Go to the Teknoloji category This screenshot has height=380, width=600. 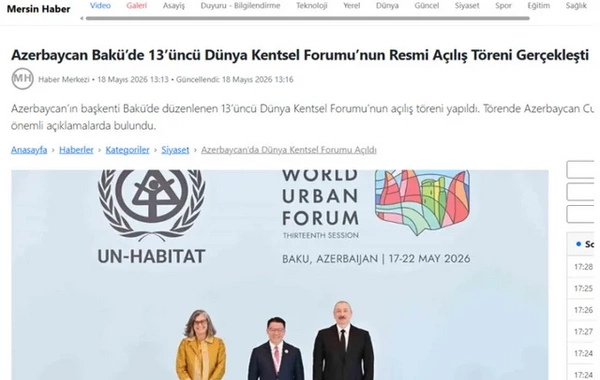(311, 5)
